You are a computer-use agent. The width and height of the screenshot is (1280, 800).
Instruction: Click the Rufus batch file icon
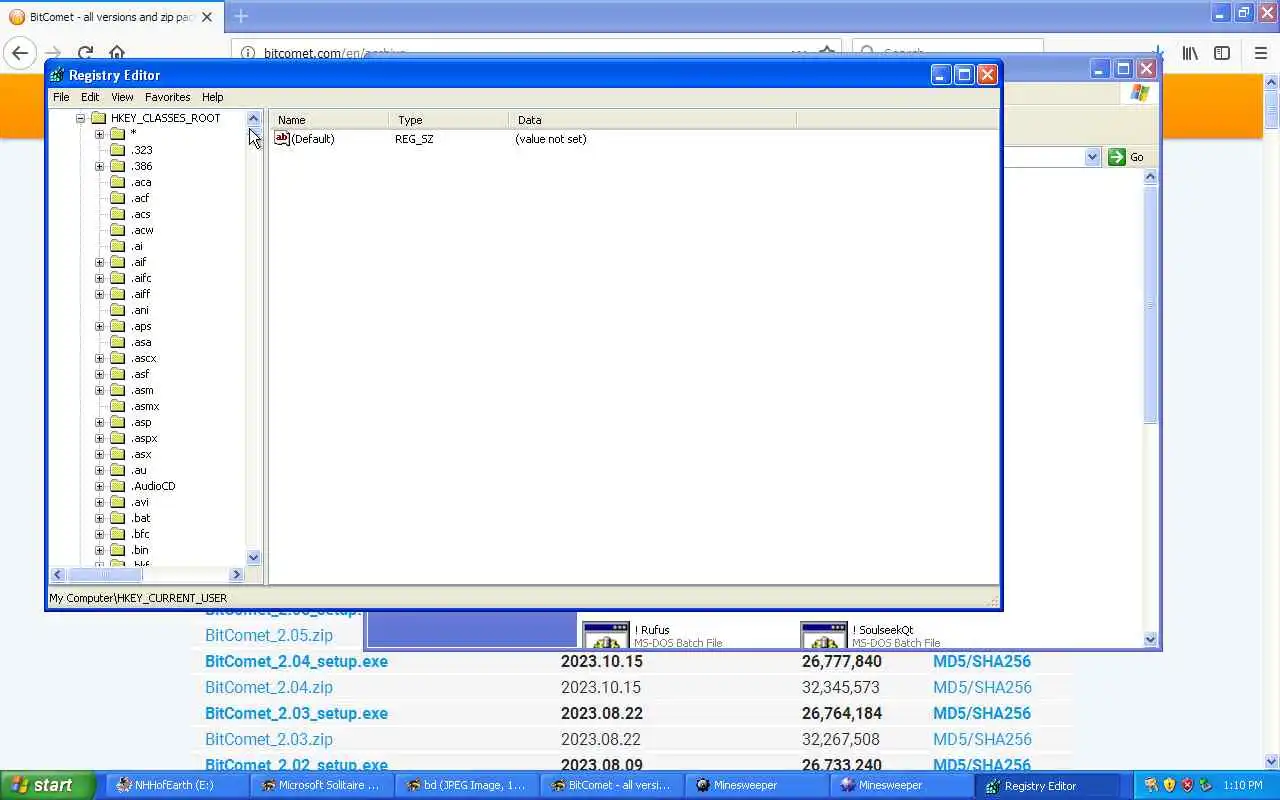point(606,636)
